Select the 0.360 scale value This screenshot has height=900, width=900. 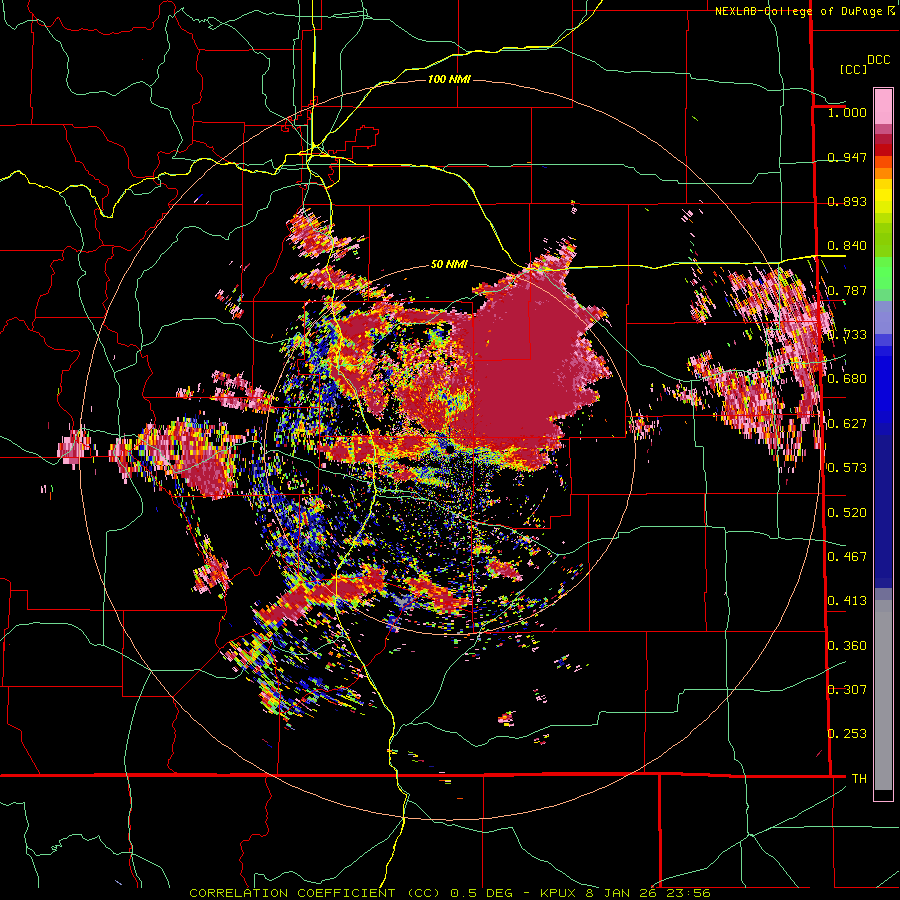(x=847, y=646)
